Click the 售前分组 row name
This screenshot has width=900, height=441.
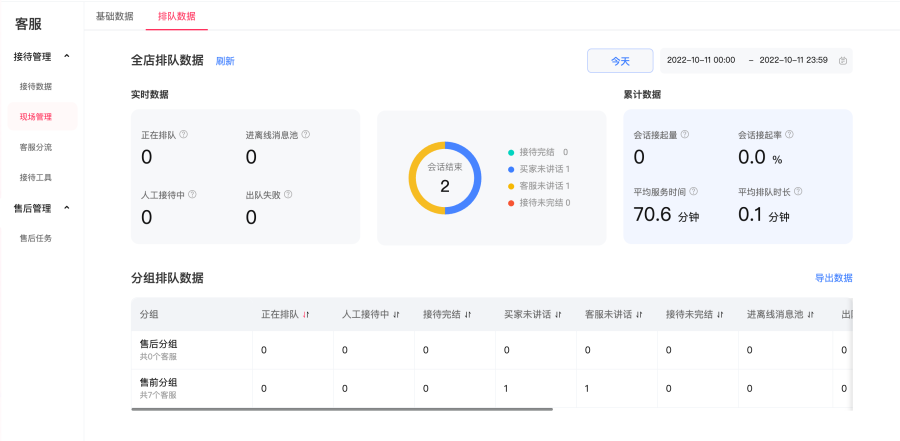(x=158, y=382)
